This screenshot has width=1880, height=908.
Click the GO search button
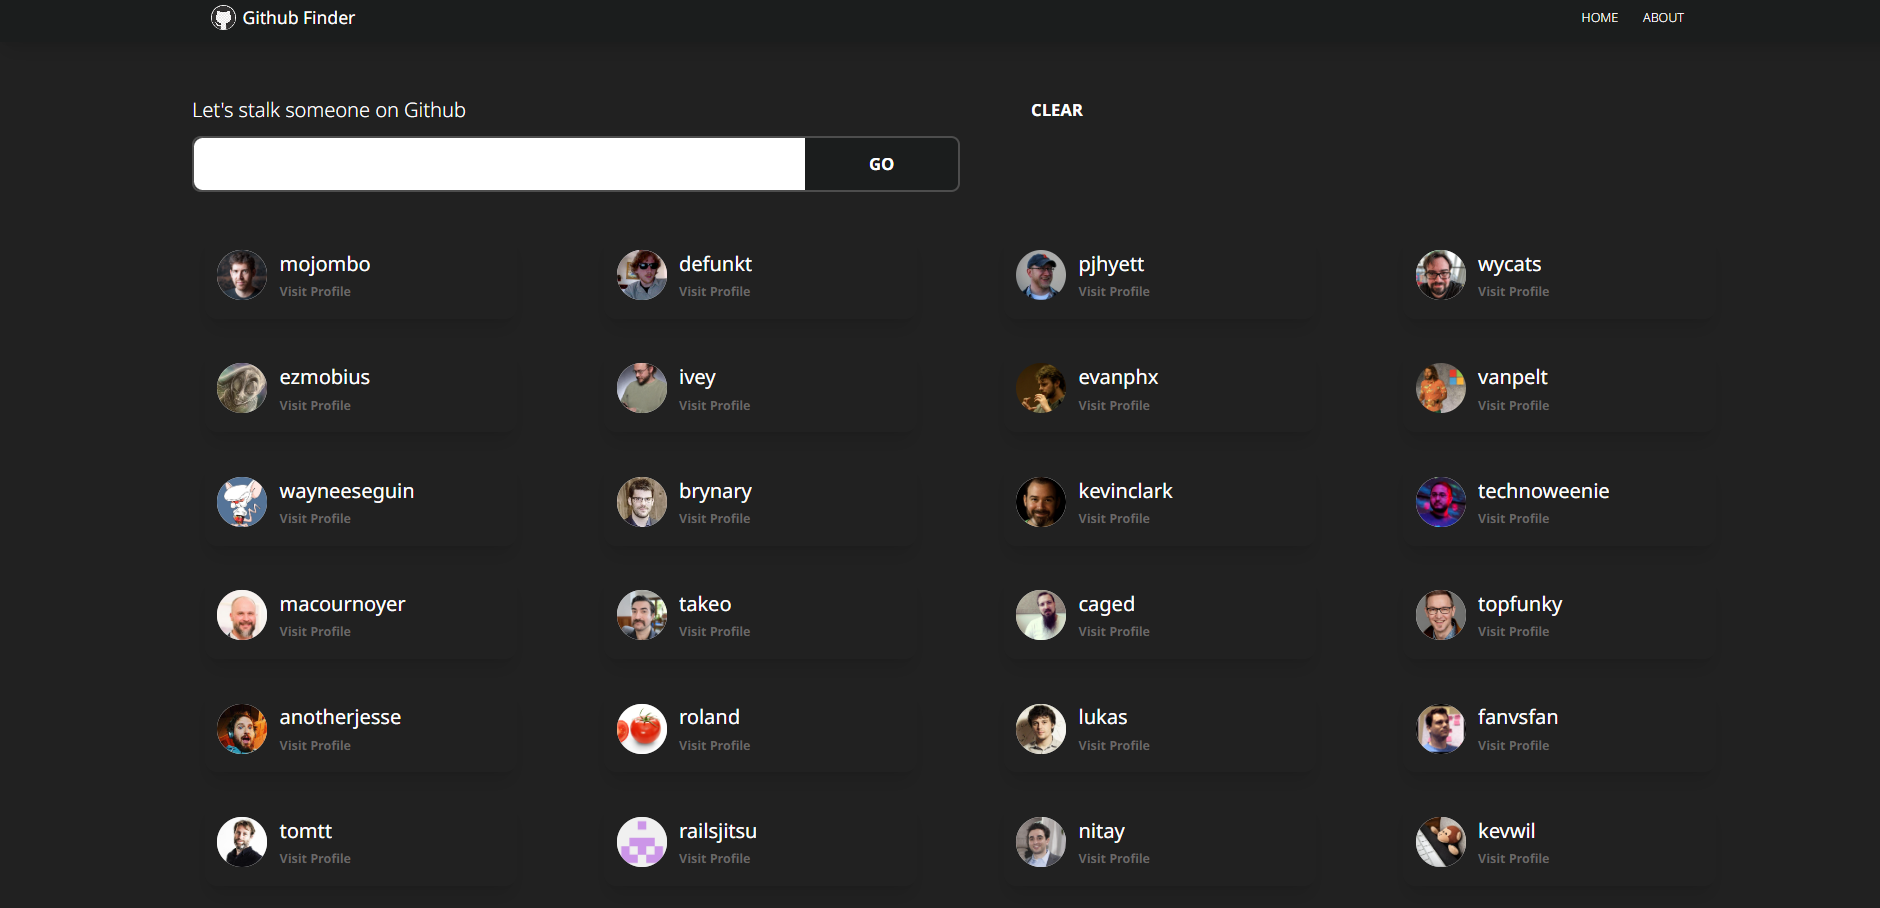(x=881, y=164)
